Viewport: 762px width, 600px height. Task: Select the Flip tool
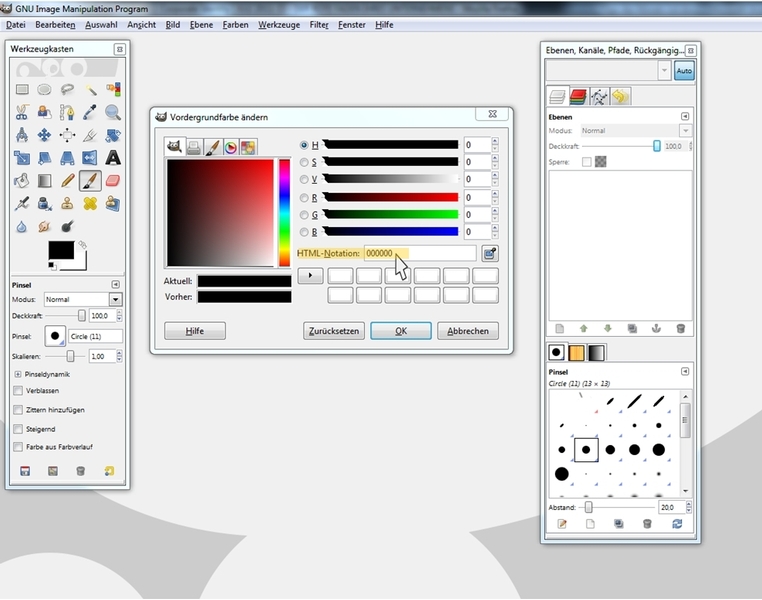point(90,158)
